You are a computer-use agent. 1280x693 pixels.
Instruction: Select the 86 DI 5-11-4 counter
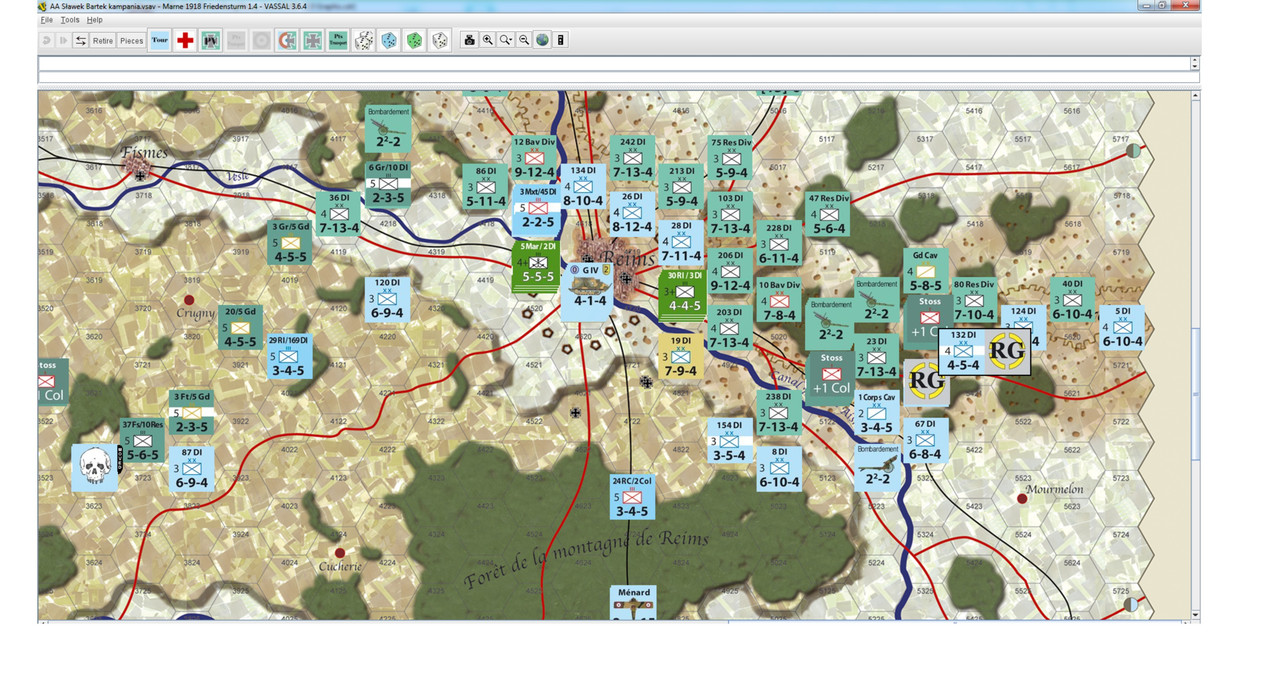486,187
